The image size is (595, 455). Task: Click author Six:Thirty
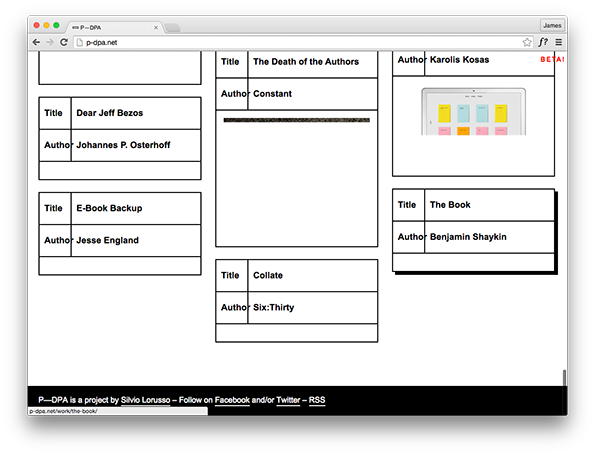pyautogui.click(x=274, y=307)
